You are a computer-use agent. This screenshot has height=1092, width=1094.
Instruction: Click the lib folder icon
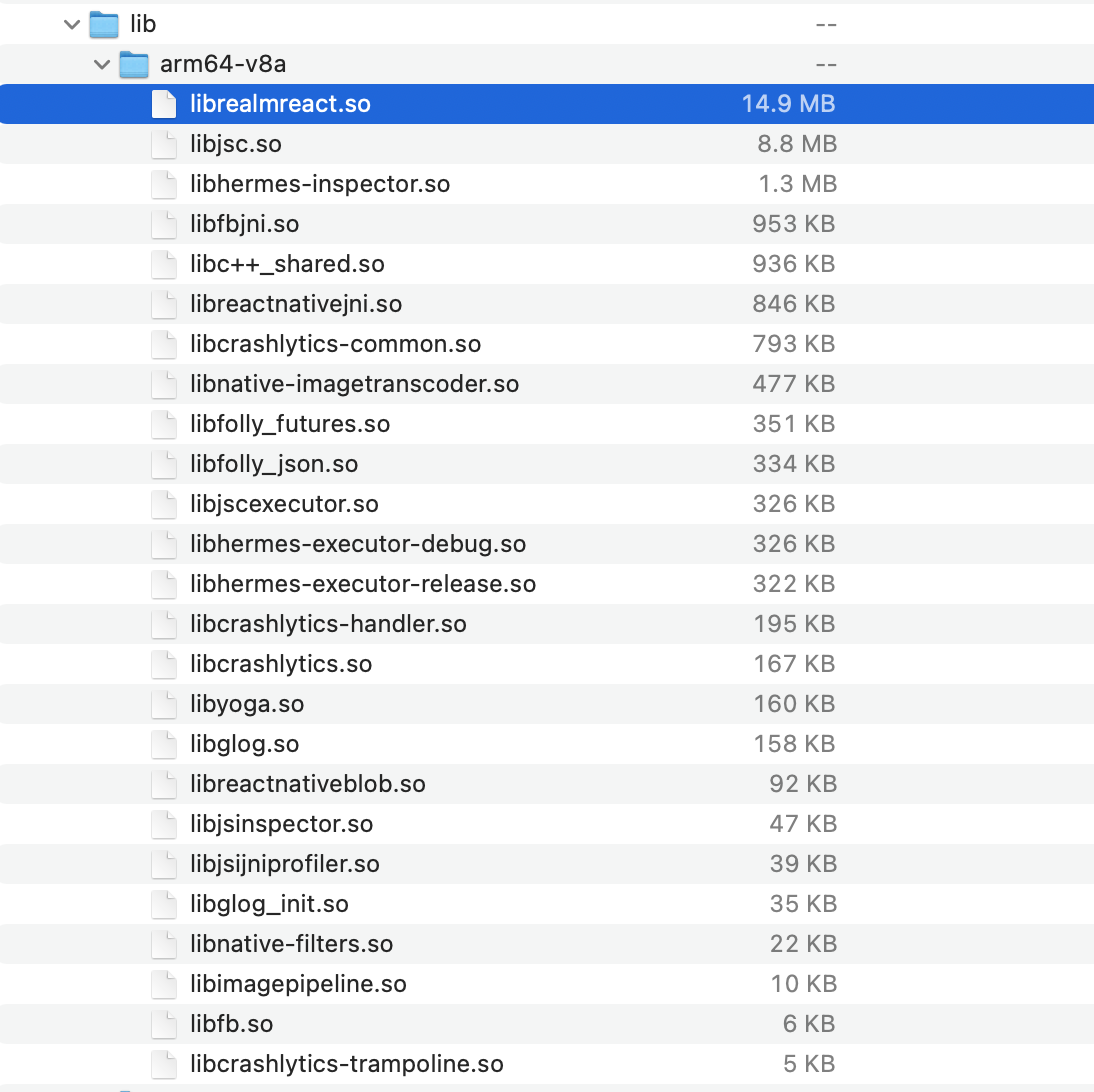(104, 24)
